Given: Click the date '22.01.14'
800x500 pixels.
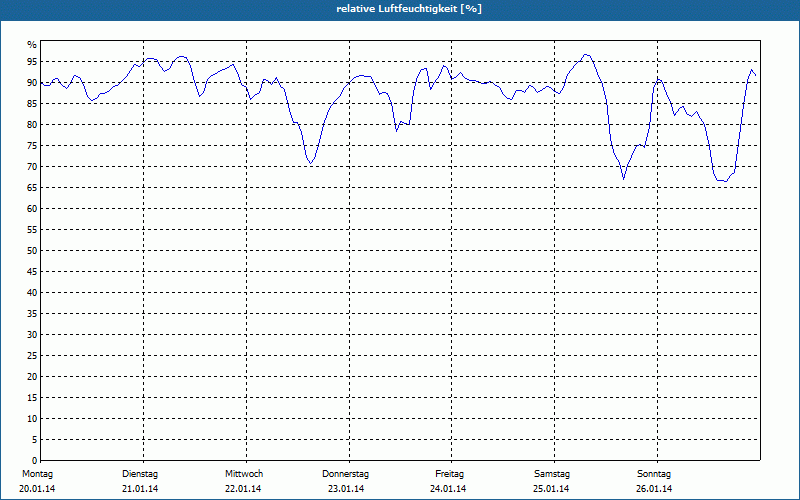Looking at the screenshot, I should (243, 489).
